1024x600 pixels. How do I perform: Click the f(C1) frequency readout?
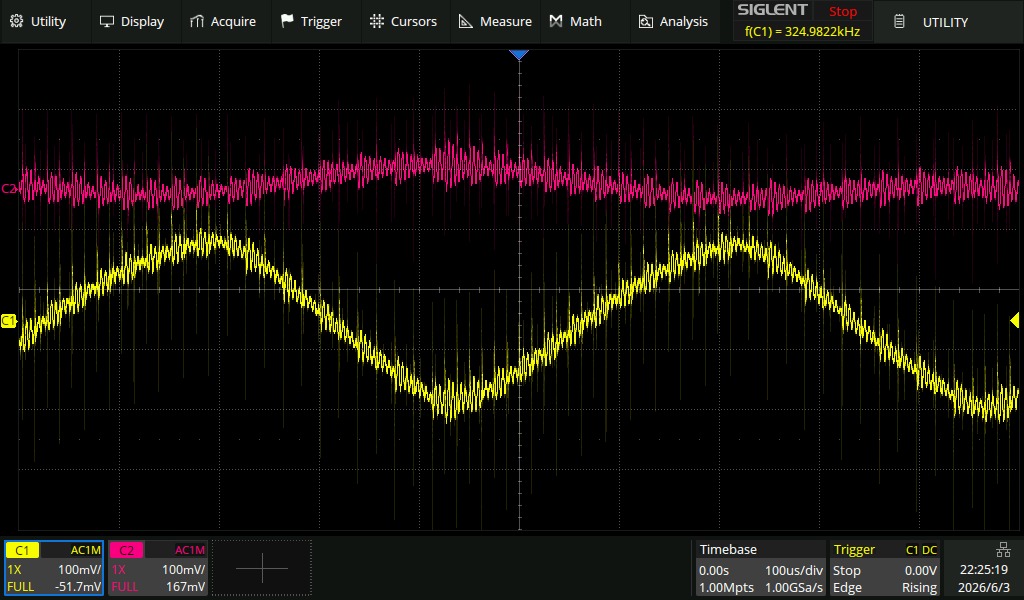802,31
